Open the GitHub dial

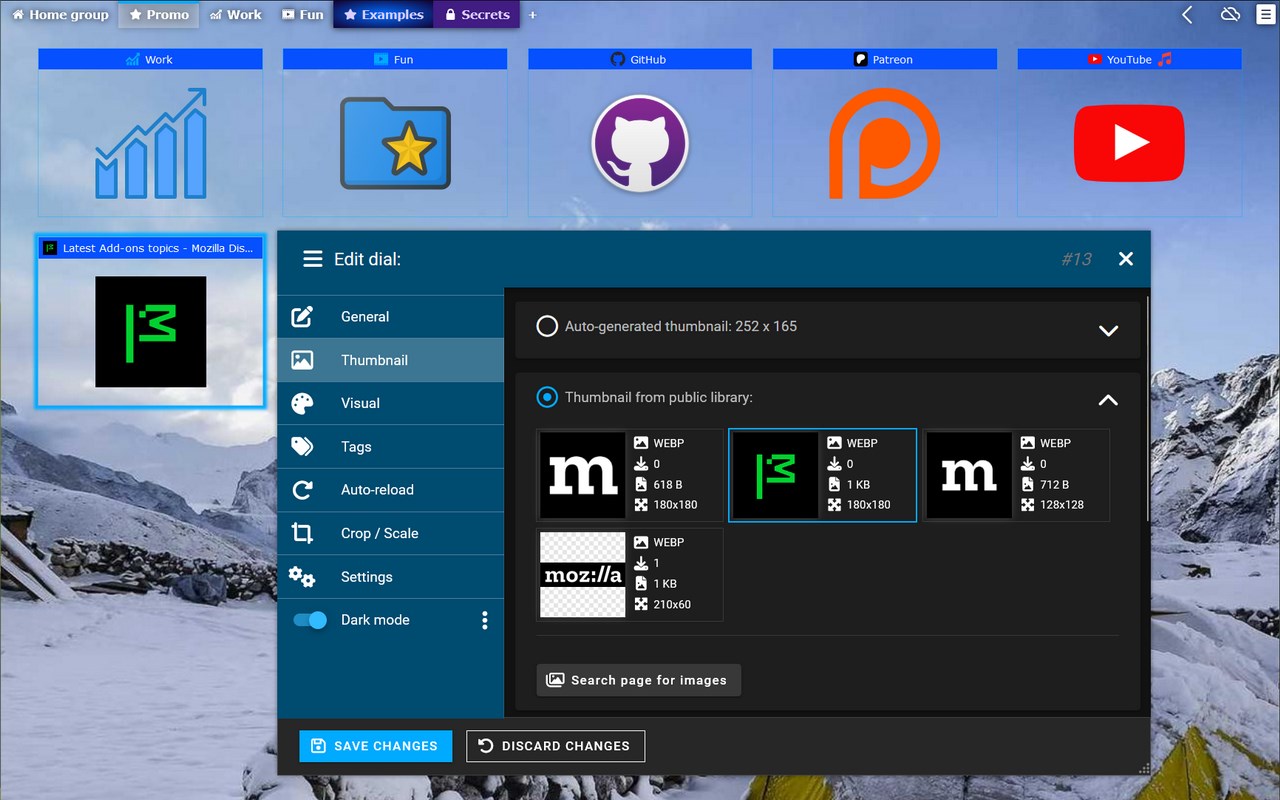[x=640, y=133]
